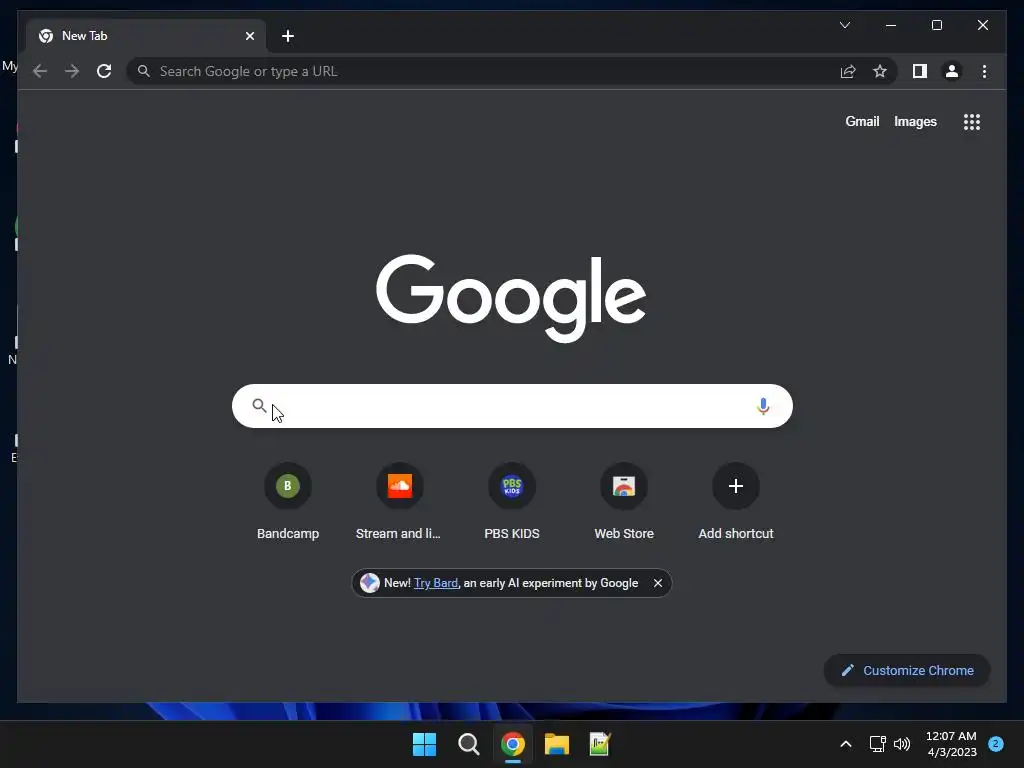Open Gmail link

point(862,121)
